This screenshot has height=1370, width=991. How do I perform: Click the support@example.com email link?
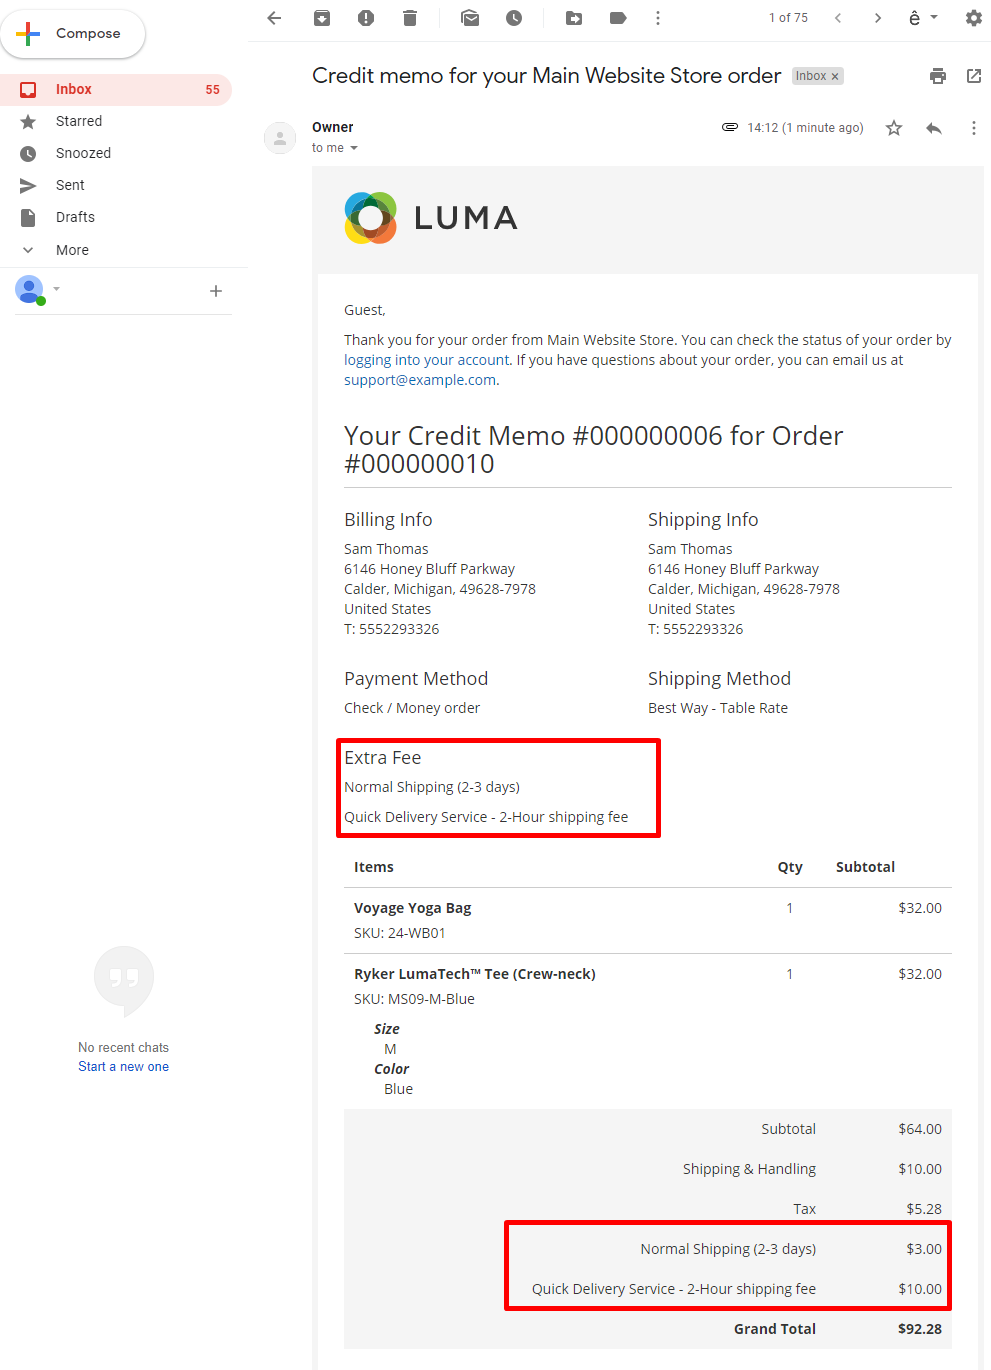[420, 380]
